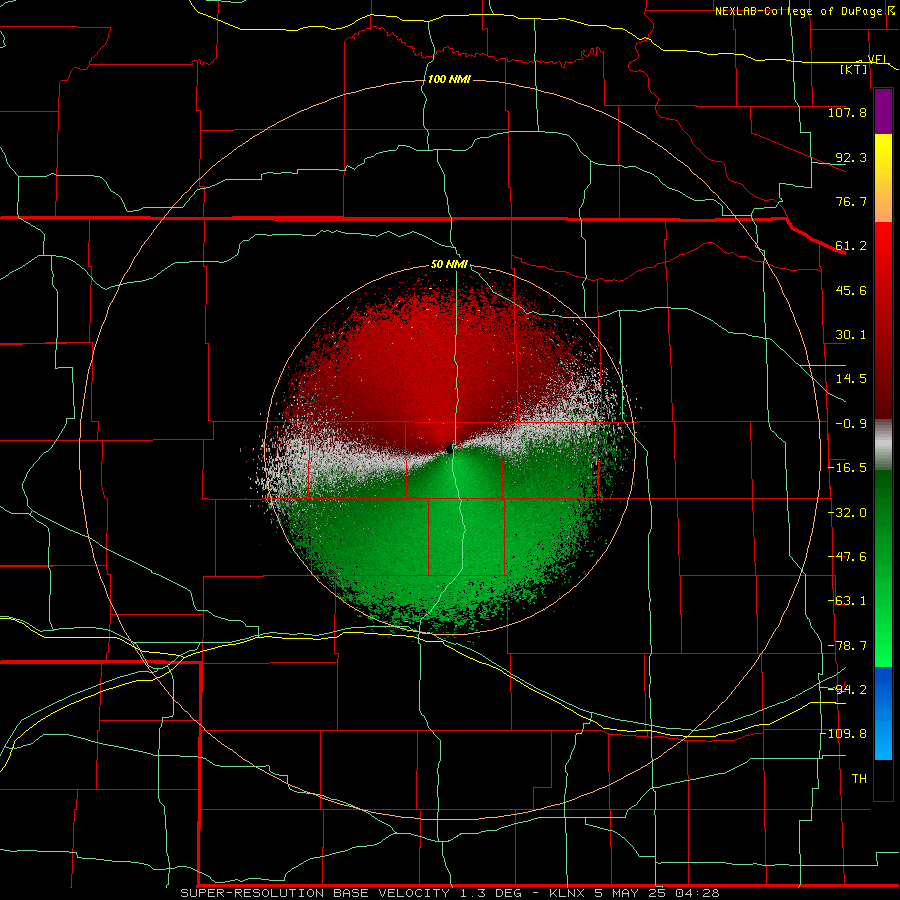Click the 92.3 velocity scale value
Screen dimensions: 900x900
(x=851, y=157)
